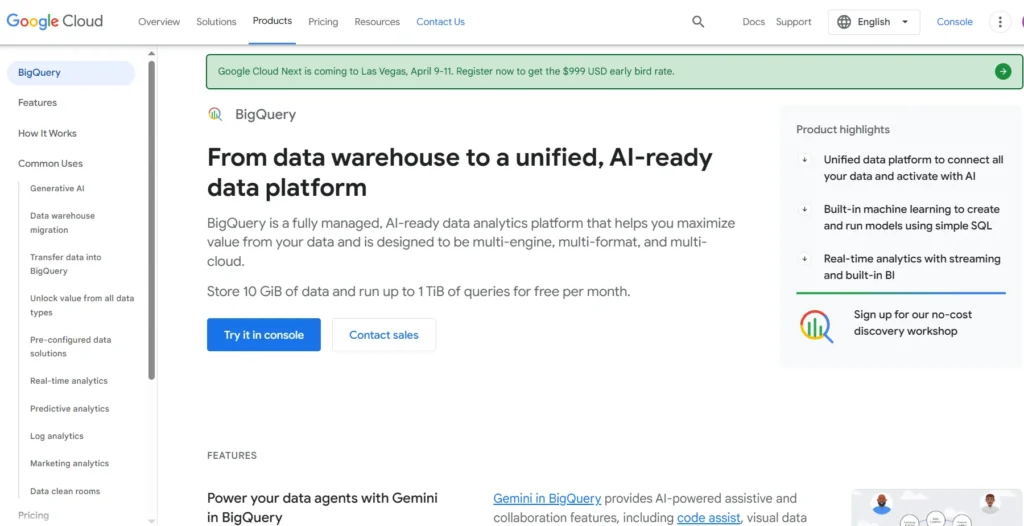Select Marketing analytics sidebar item
The image size is (1024, 526).
tap(69, 463)
